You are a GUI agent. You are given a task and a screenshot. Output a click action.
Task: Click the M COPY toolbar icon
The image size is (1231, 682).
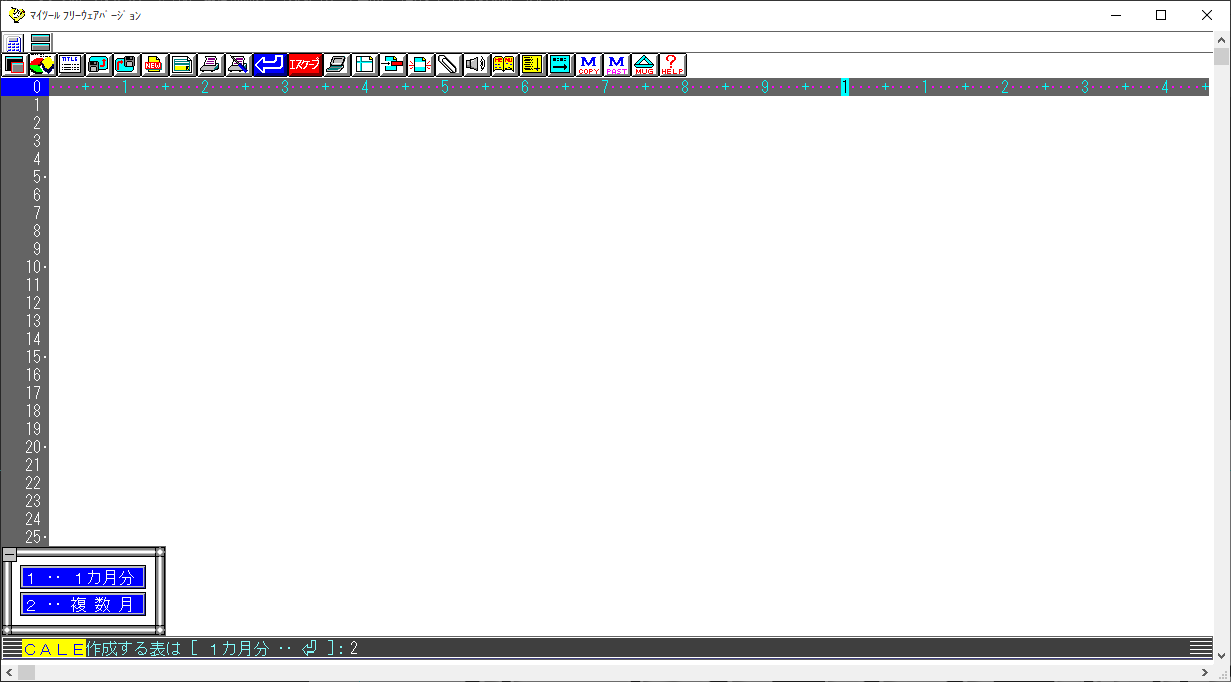[588, 65]
